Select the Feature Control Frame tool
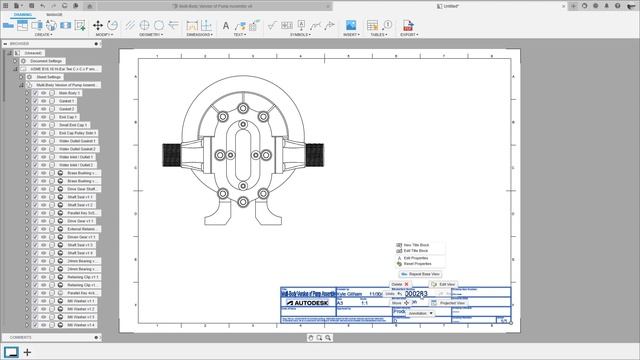640x360 pixels. tap(287, 25)
